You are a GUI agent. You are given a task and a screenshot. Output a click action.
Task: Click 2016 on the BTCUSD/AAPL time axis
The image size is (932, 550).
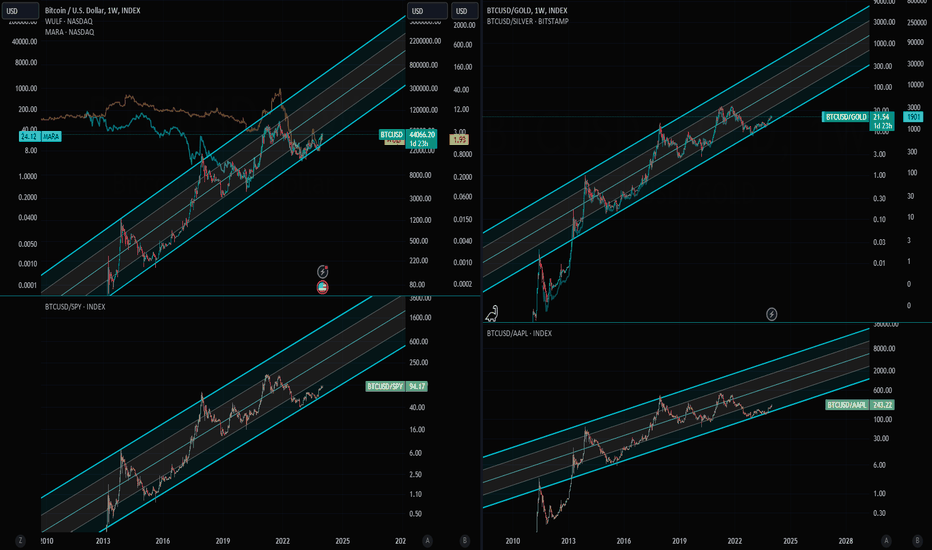pos(624,541)
